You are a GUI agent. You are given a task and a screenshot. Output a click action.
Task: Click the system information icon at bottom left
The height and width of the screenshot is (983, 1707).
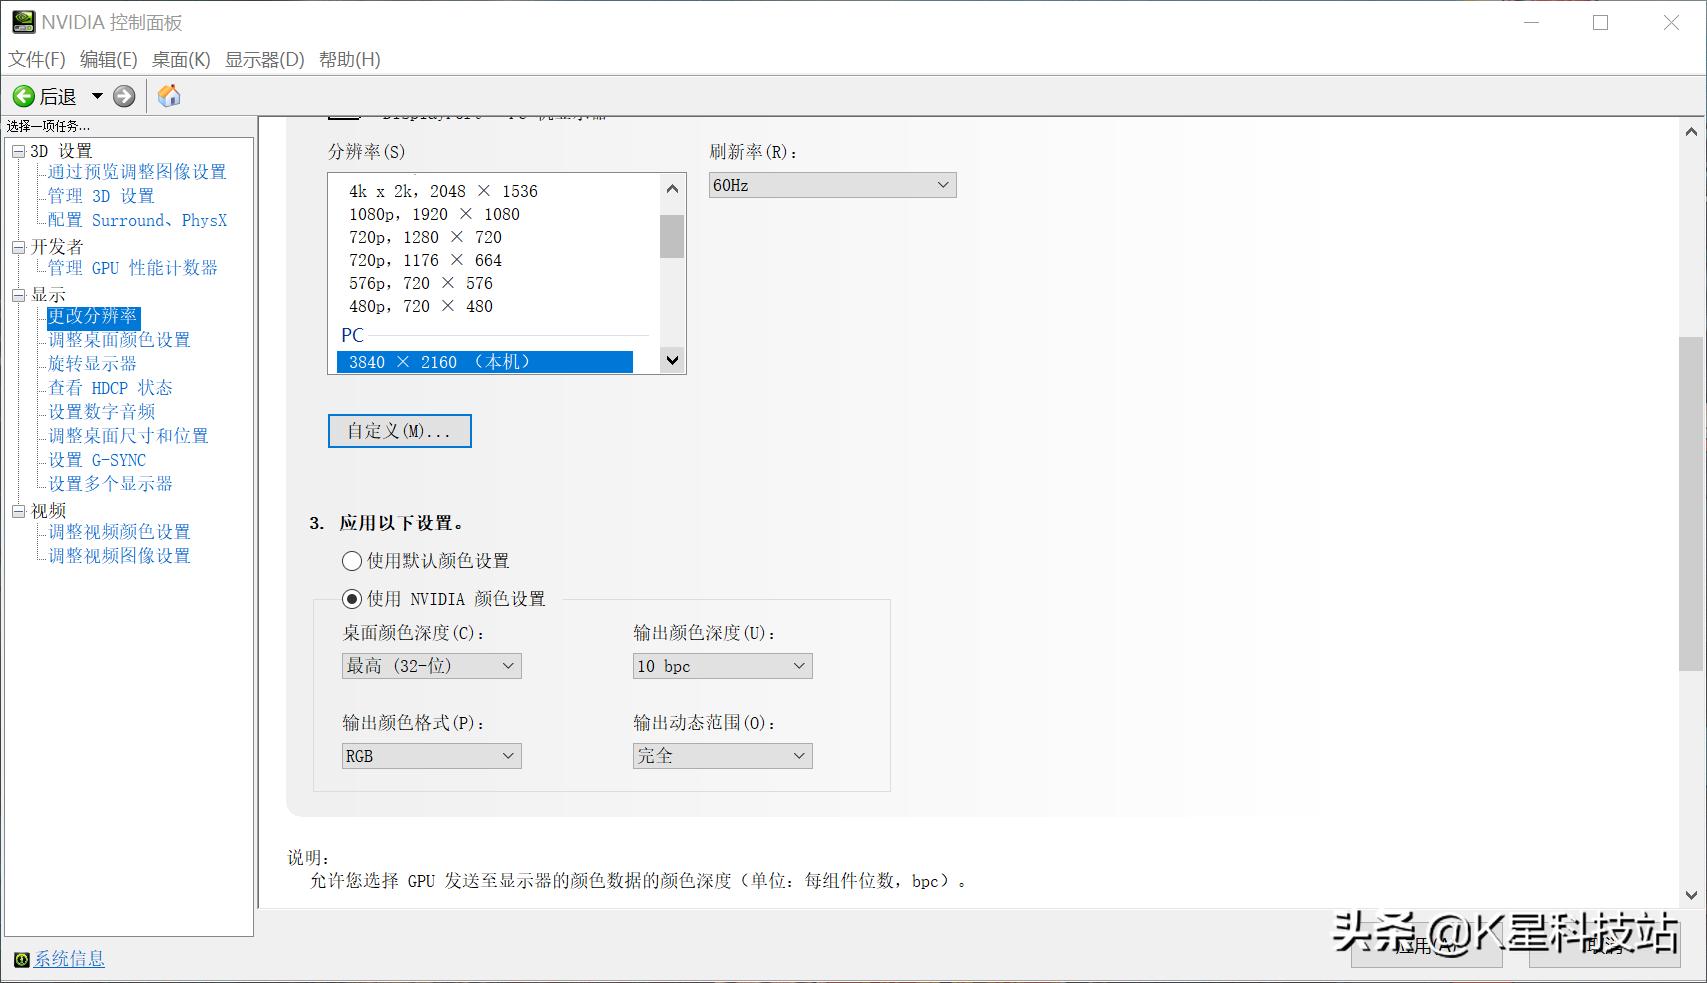click(22, 959)
